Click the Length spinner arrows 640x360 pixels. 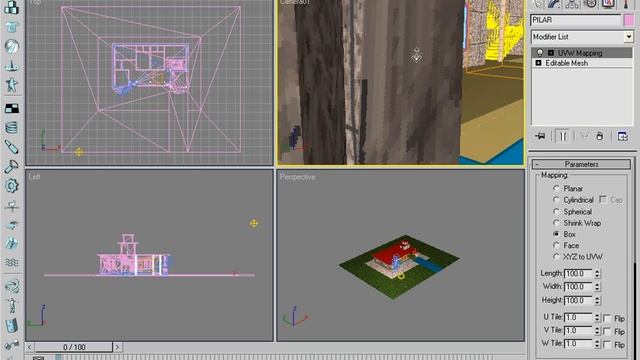coord(597,273)
